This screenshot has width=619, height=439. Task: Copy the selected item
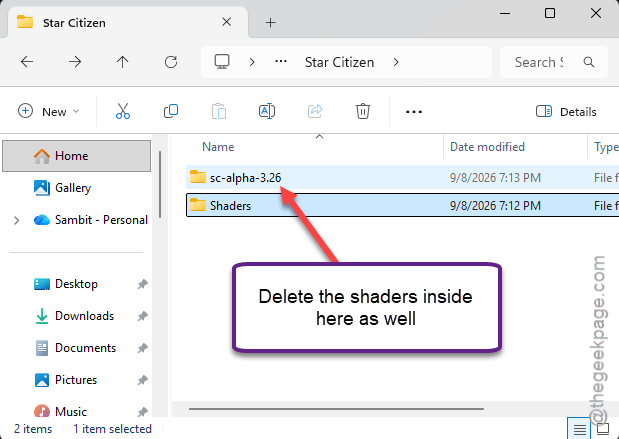click(171, 111)
